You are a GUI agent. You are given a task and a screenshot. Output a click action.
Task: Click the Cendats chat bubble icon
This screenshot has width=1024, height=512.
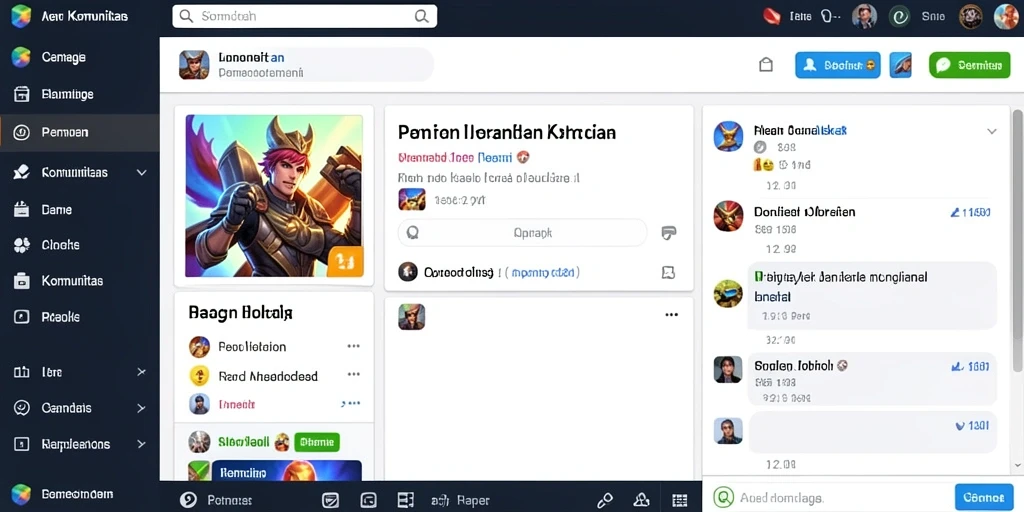[22, 408]
